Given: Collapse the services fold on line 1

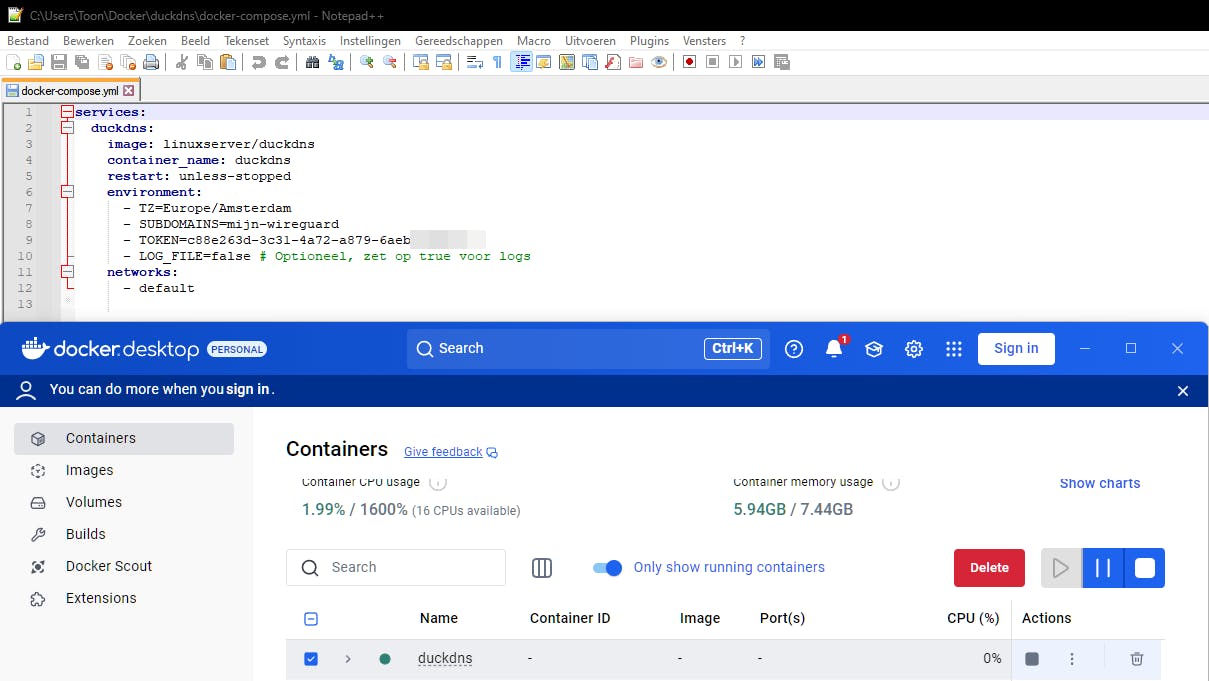Looking at the screenshot, I should pos(67,112).
